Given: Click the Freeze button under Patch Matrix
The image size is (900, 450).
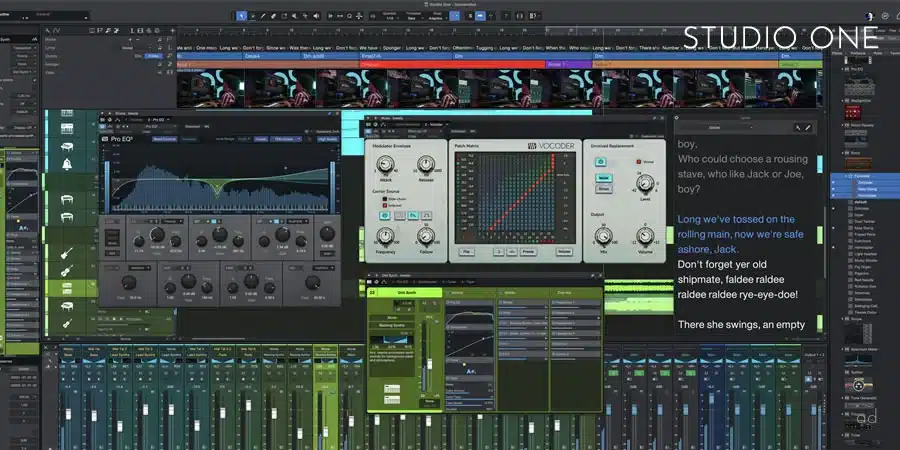Looking at the screenshot, I should [528, 252].
